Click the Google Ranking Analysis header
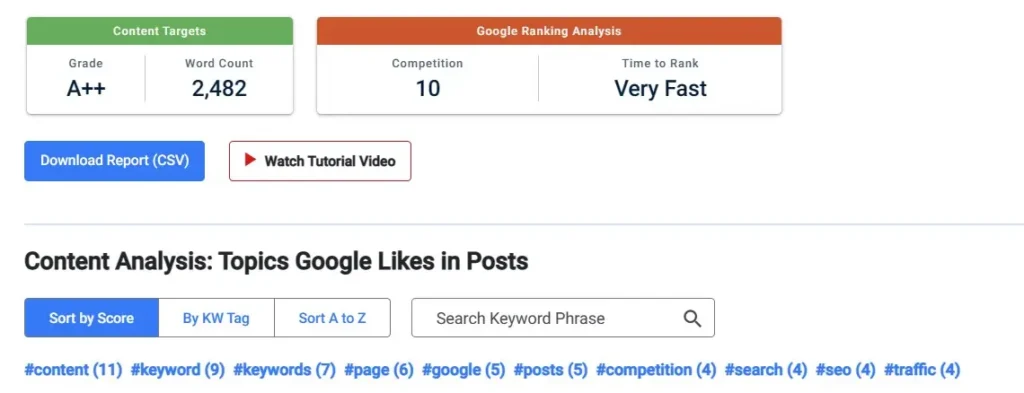This screenshot has height=393, width=1024. tap(549, 31)
